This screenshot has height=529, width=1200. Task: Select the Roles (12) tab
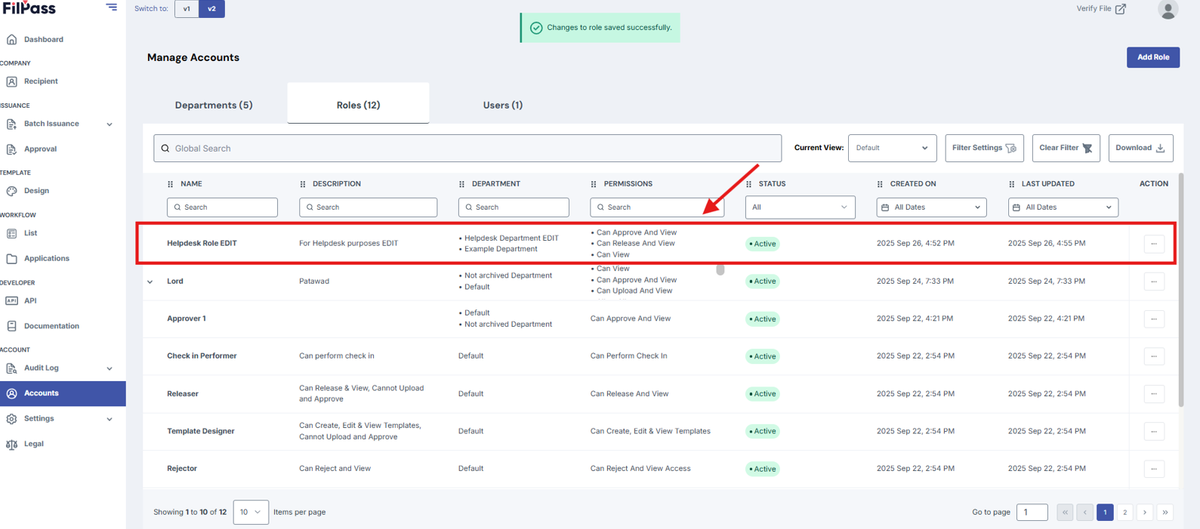(x=358, y=105)
